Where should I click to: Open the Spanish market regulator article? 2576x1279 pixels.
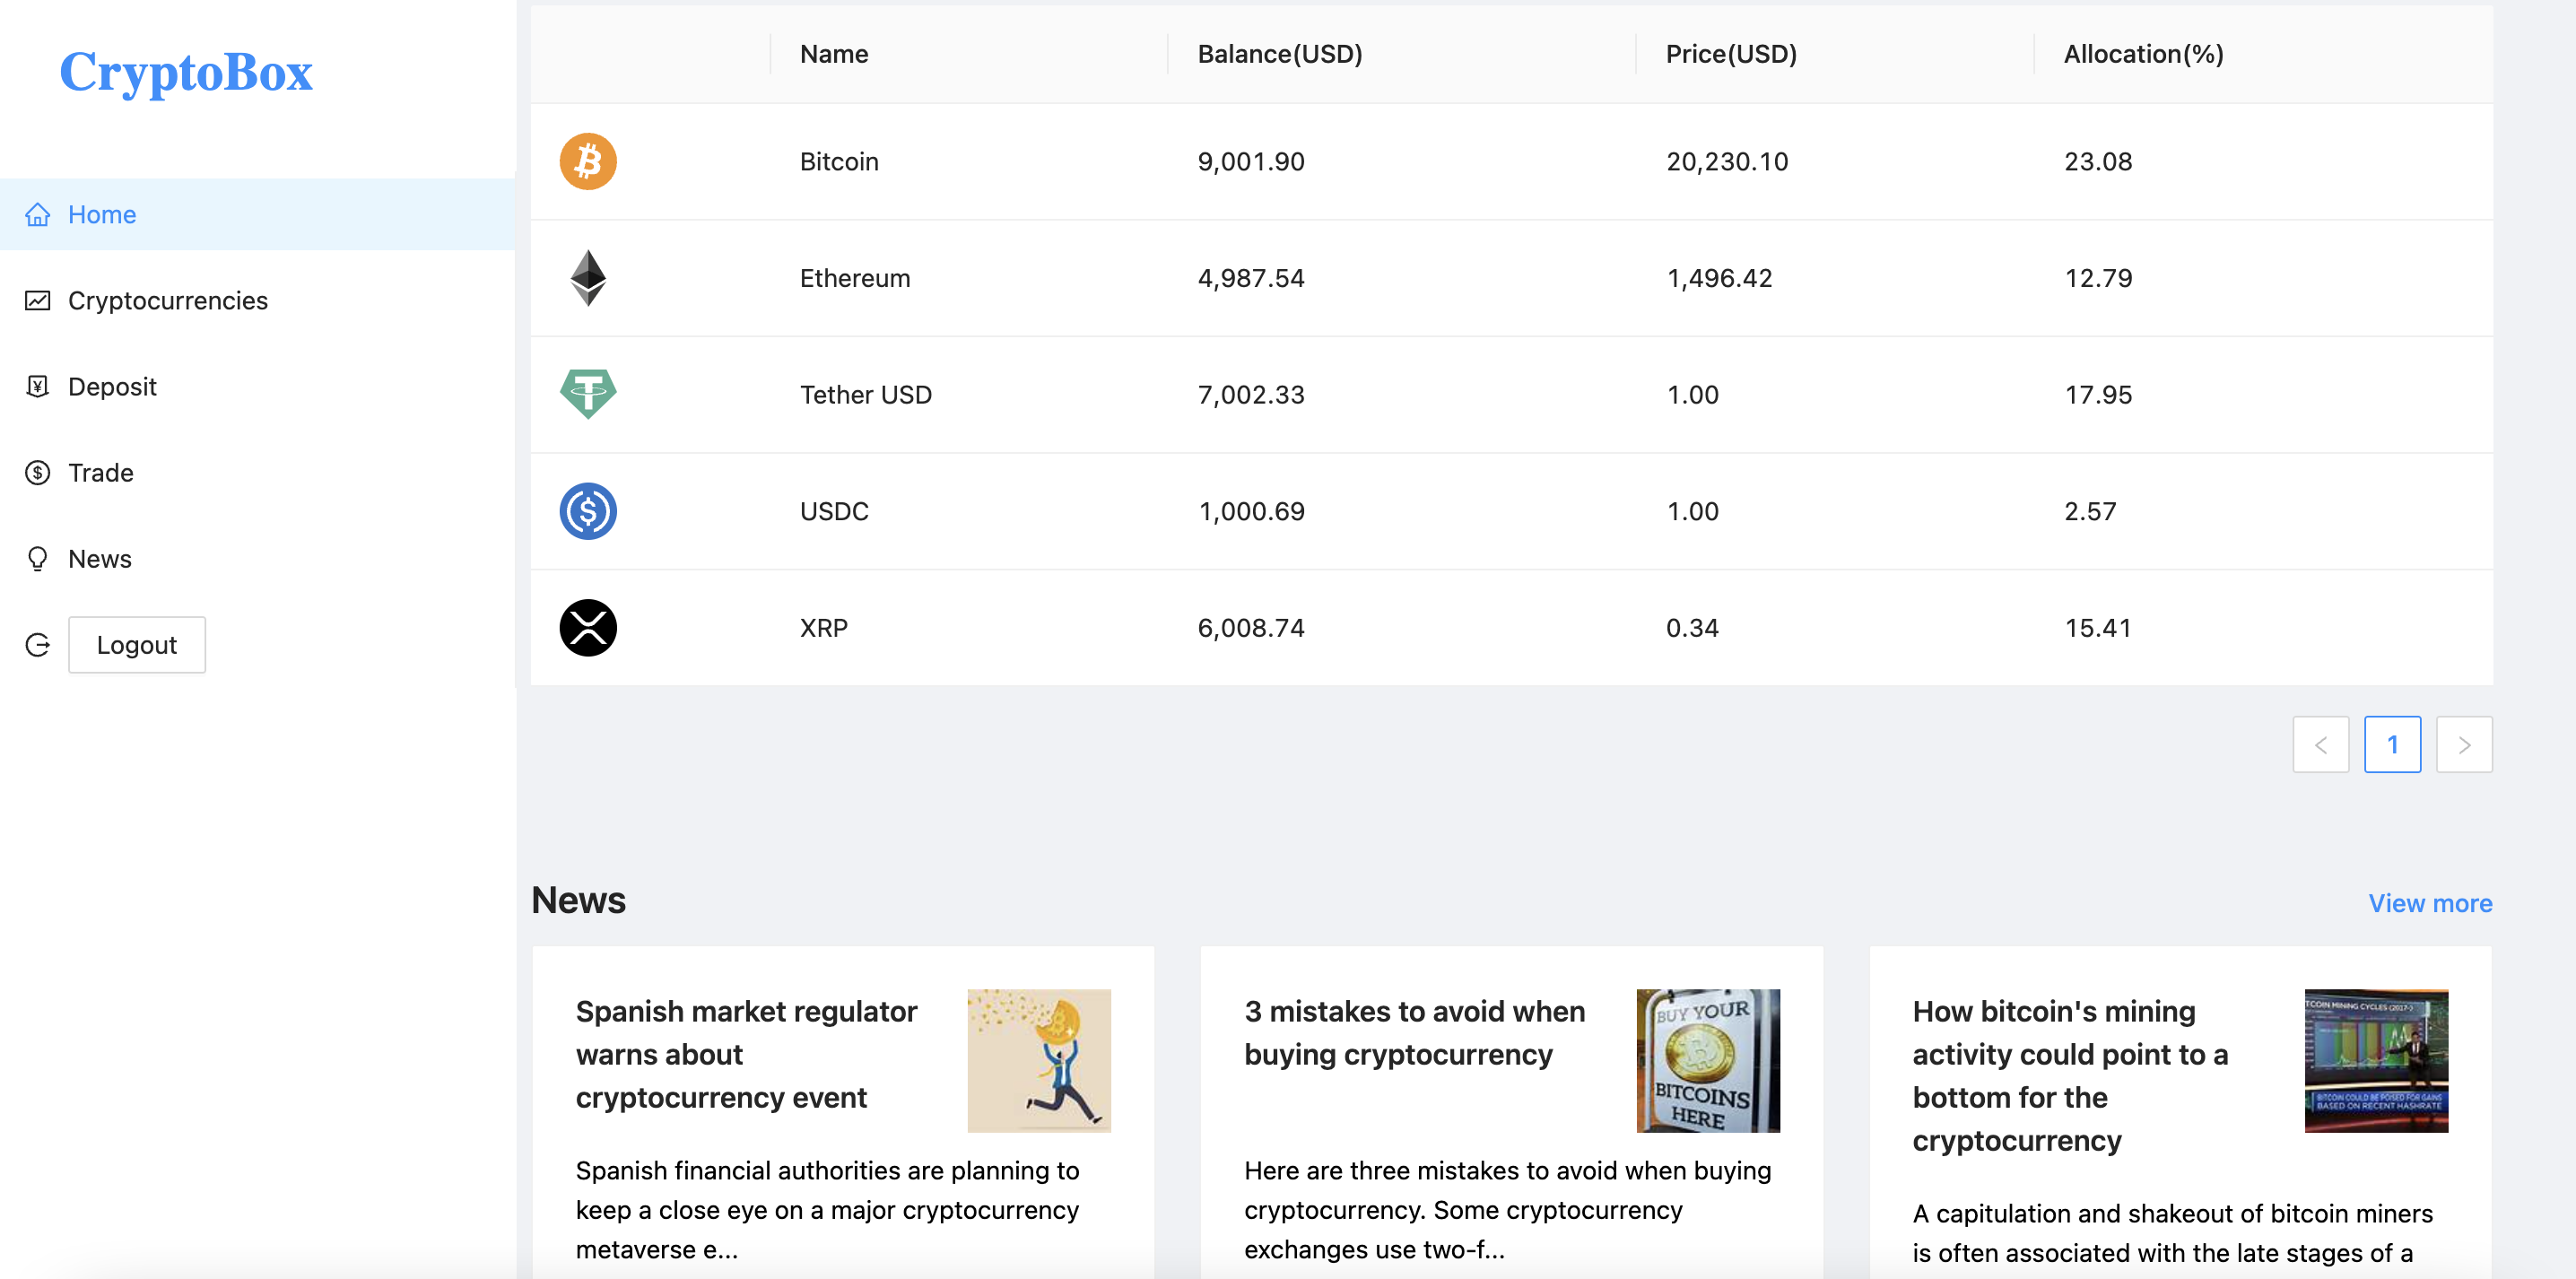pyautogui.click(x=746, y=1054)
